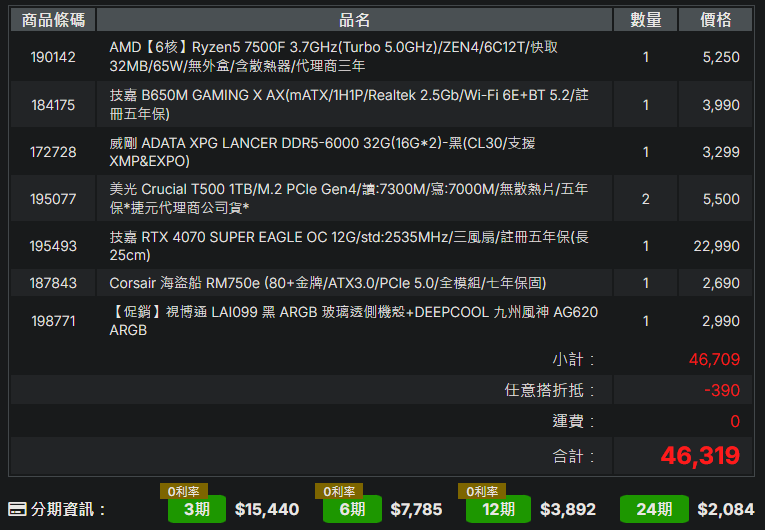Click the Crucial T500 1TB product name

pyautogui.click(x=349, y=198)
